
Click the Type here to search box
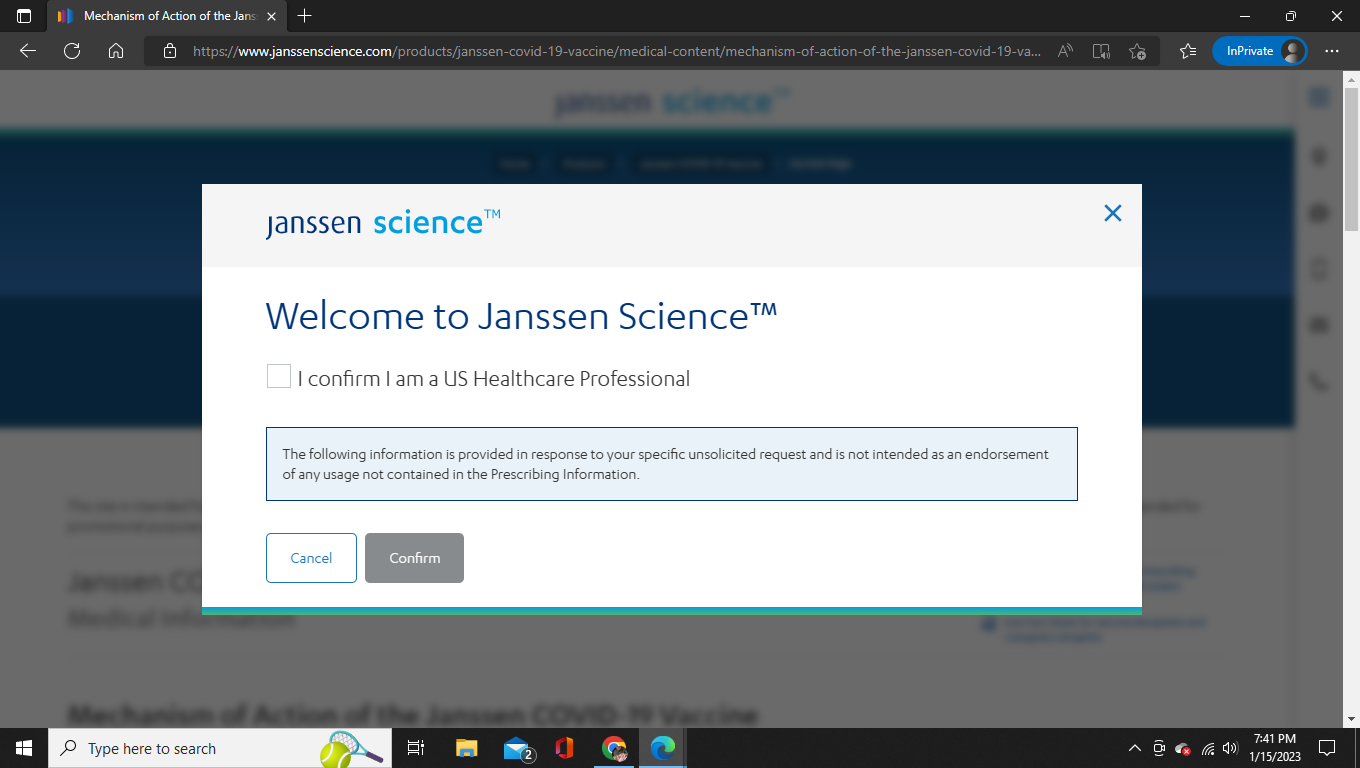(220, 748)
